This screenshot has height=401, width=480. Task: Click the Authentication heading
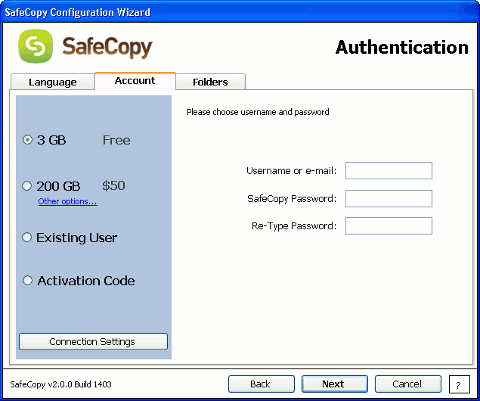pos(402,47)
